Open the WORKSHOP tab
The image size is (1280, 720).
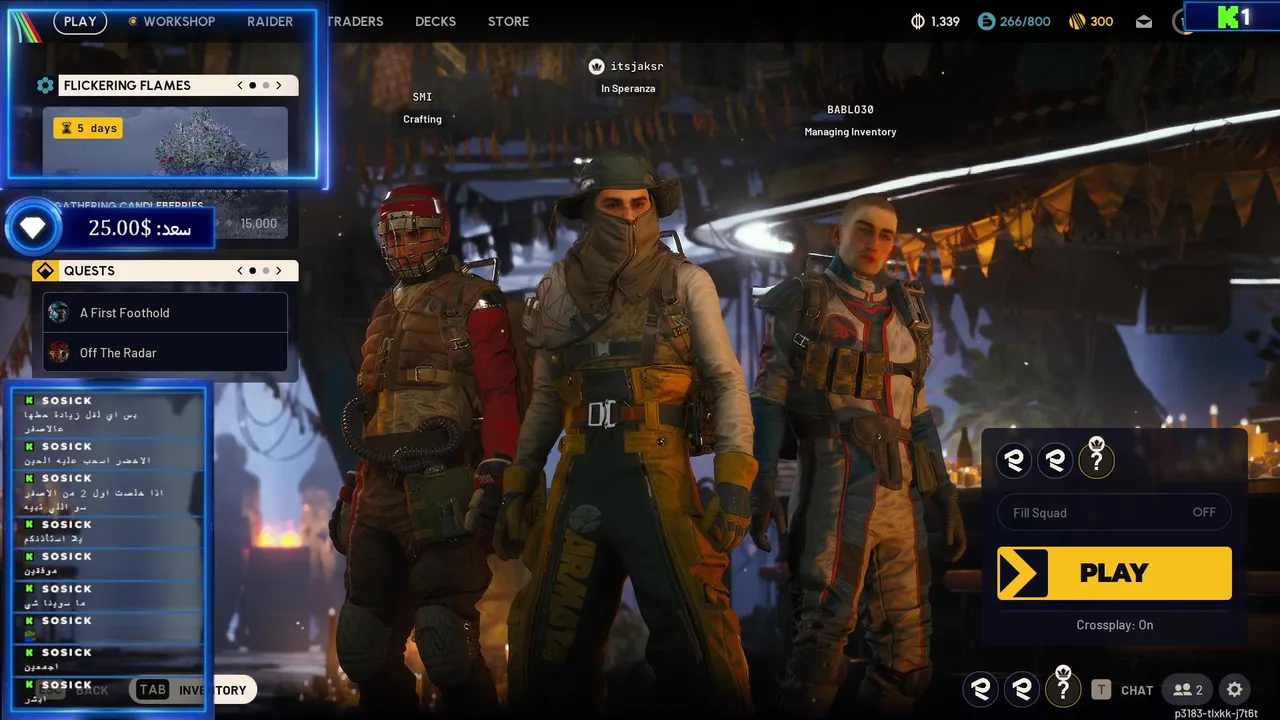coord(179,21)
